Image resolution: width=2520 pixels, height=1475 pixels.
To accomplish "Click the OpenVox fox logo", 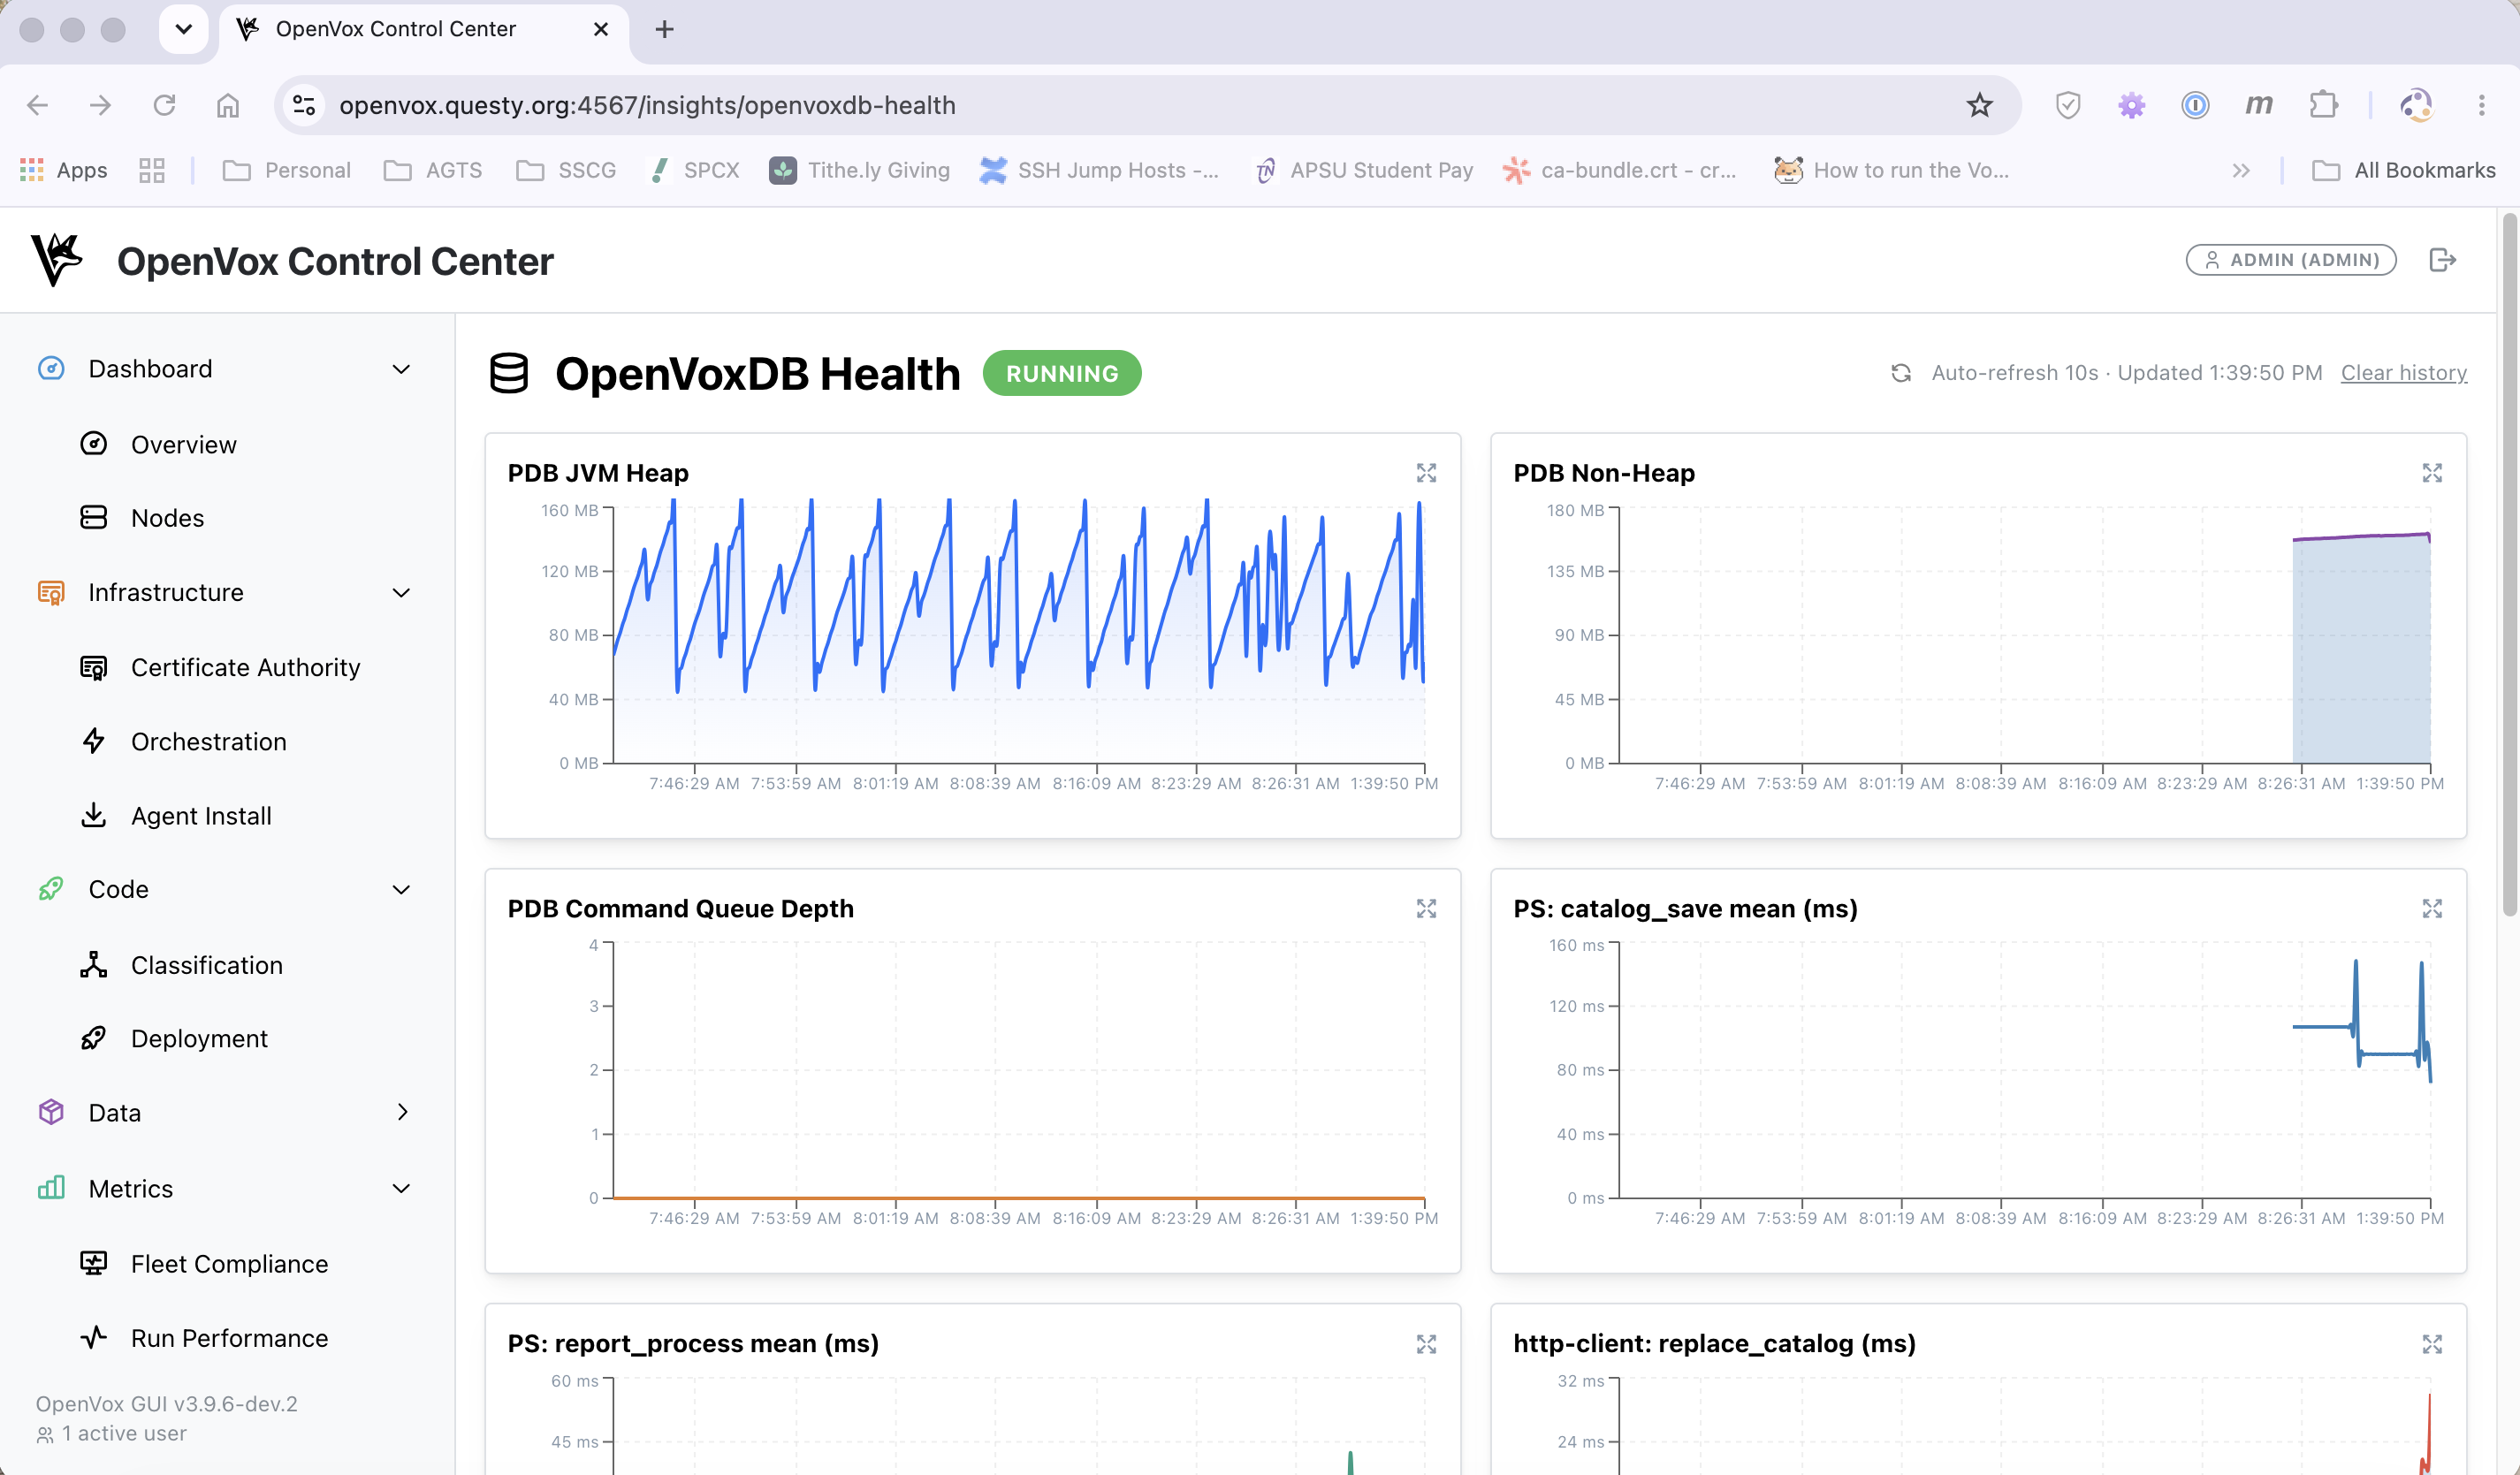I will pos(57,260).
